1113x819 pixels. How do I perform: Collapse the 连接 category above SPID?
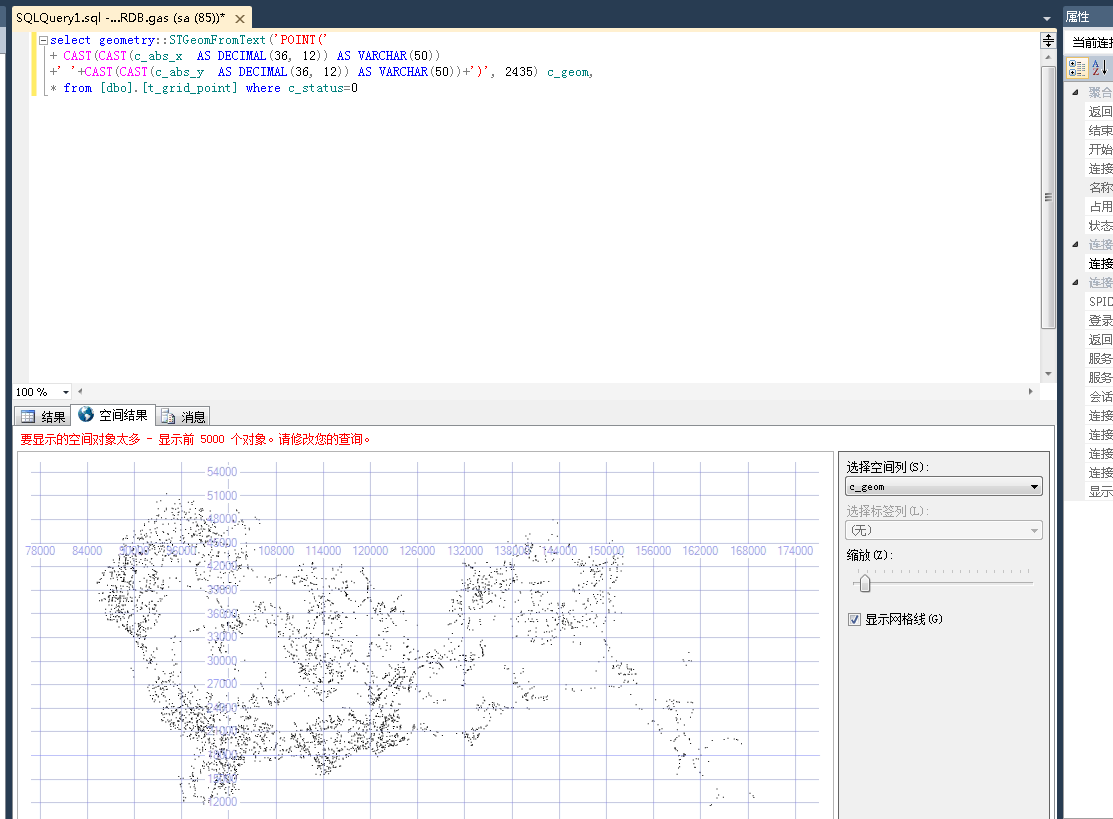(1075, 282)
